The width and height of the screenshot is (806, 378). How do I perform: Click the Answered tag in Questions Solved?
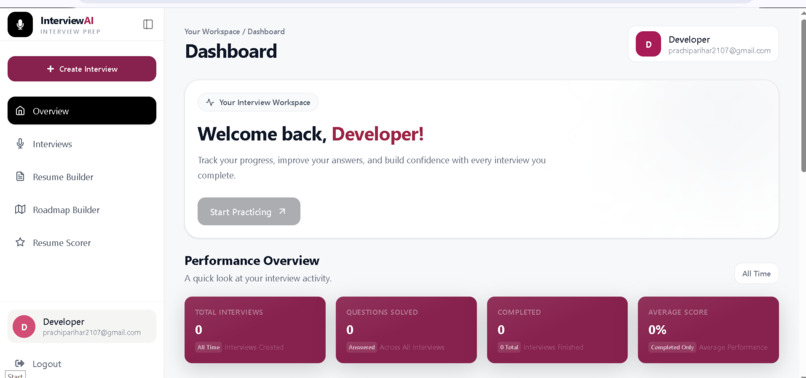[361, 347]
